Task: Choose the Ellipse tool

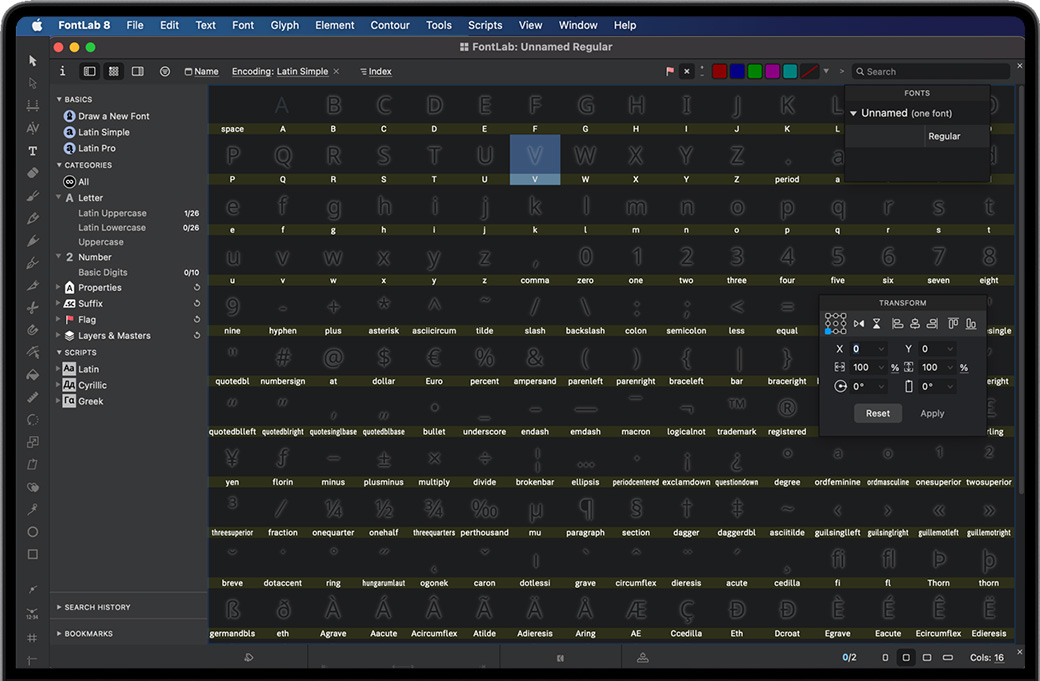Action: [32, 532]
